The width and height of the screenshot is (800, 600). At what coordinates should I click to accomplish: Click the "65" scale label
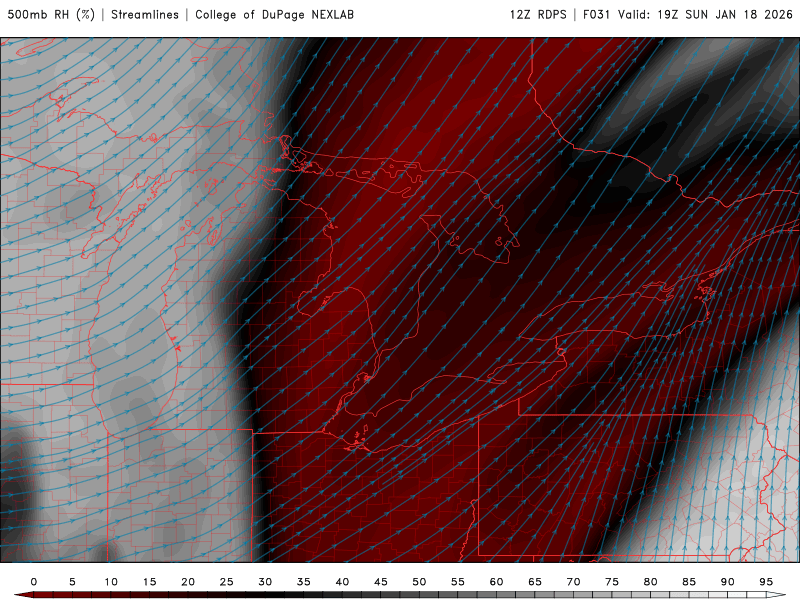tap(535, 582)
